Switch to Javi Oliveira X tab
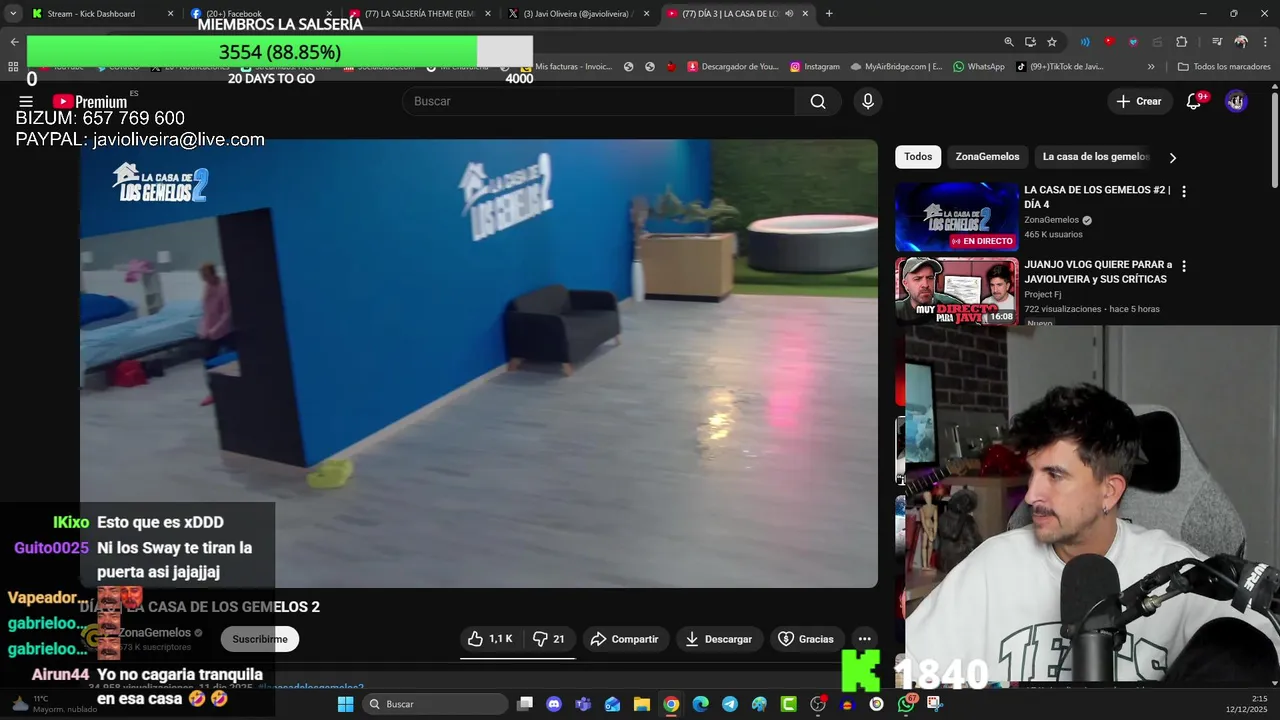The image size is (1280, 720). pyautogui.click(x=578, y=14)
